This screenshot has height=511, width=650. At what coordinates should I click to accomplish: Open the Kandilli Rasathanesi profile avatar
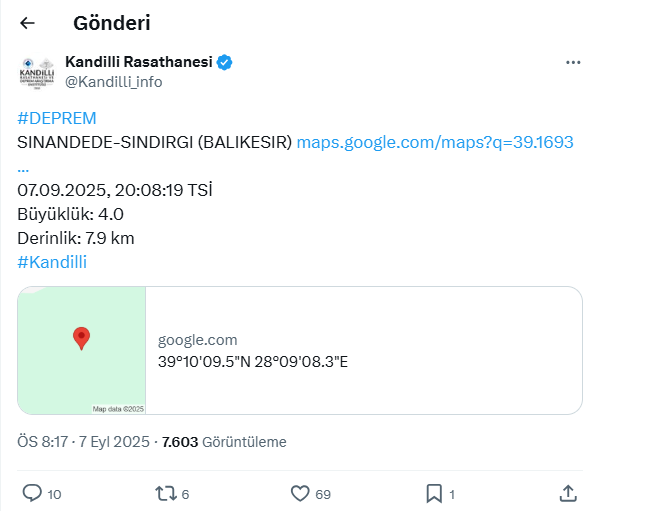pos(37,72)
